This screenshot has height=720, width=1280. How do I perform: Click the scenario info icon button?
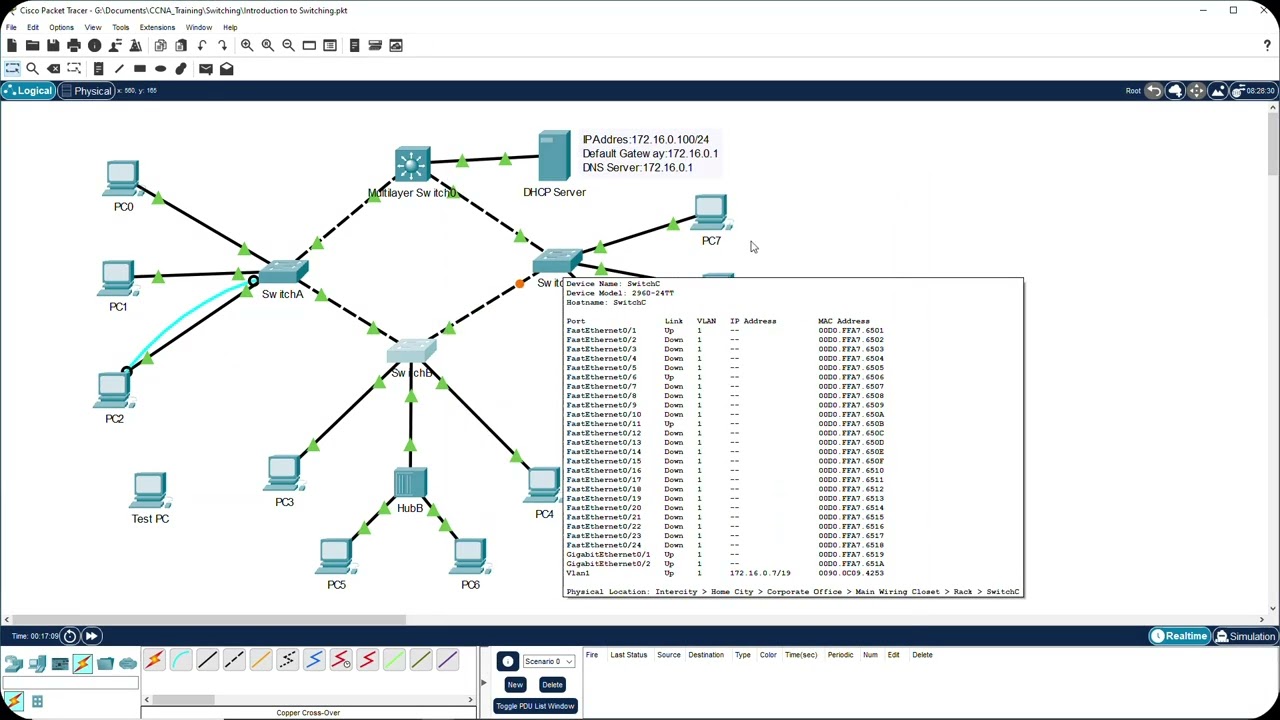tap(508, 661)
